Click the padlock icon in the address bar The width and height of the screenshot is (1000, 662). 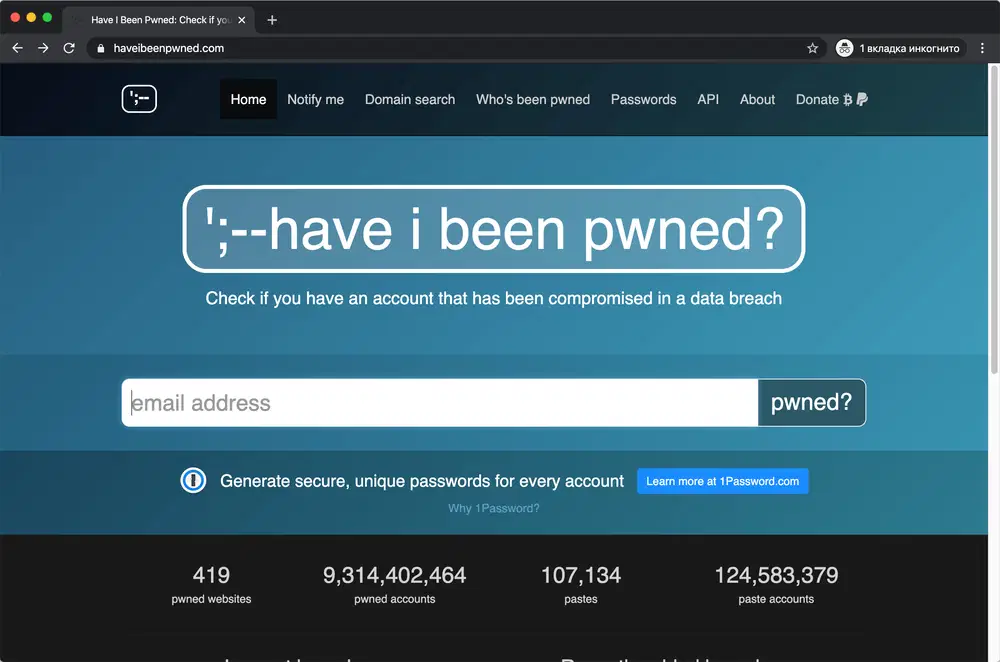pyautogui.click(x=100, y=47)
